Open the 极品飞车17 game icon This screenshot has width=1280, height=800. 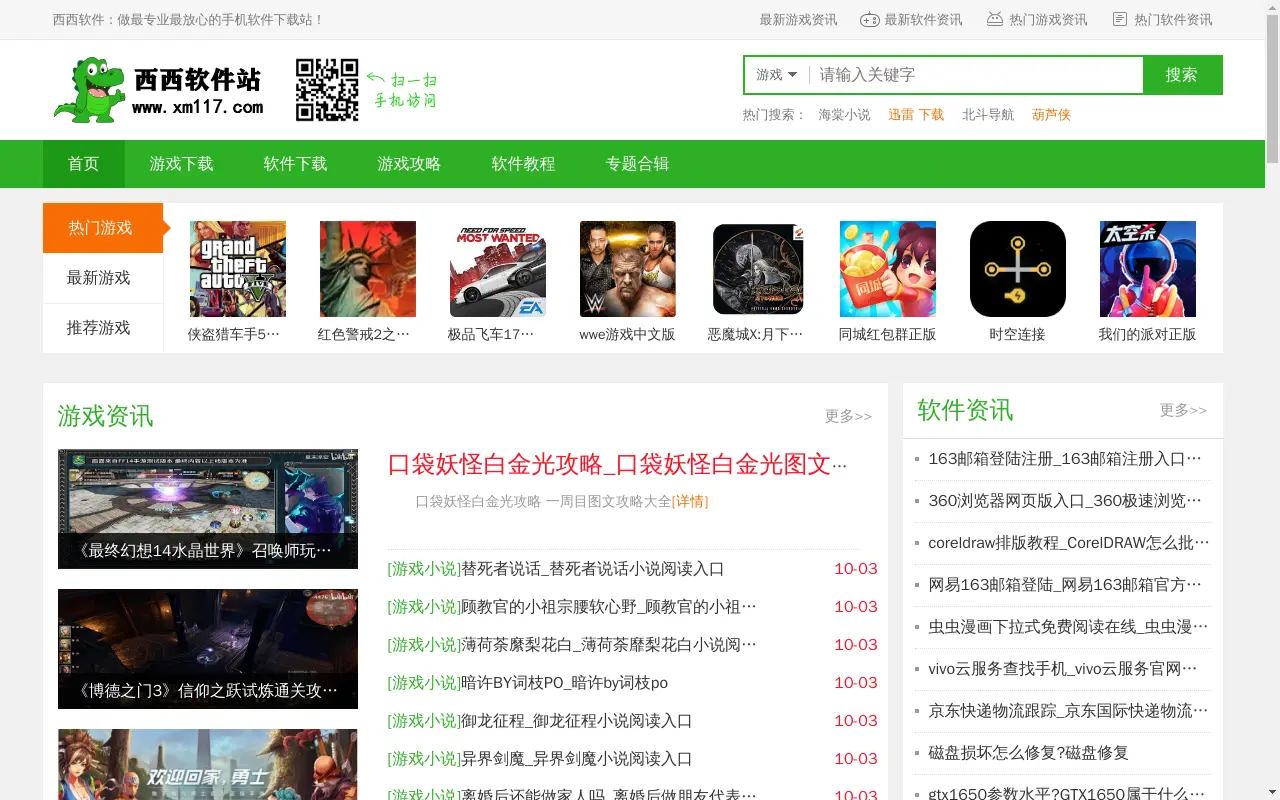coord(498,269)
